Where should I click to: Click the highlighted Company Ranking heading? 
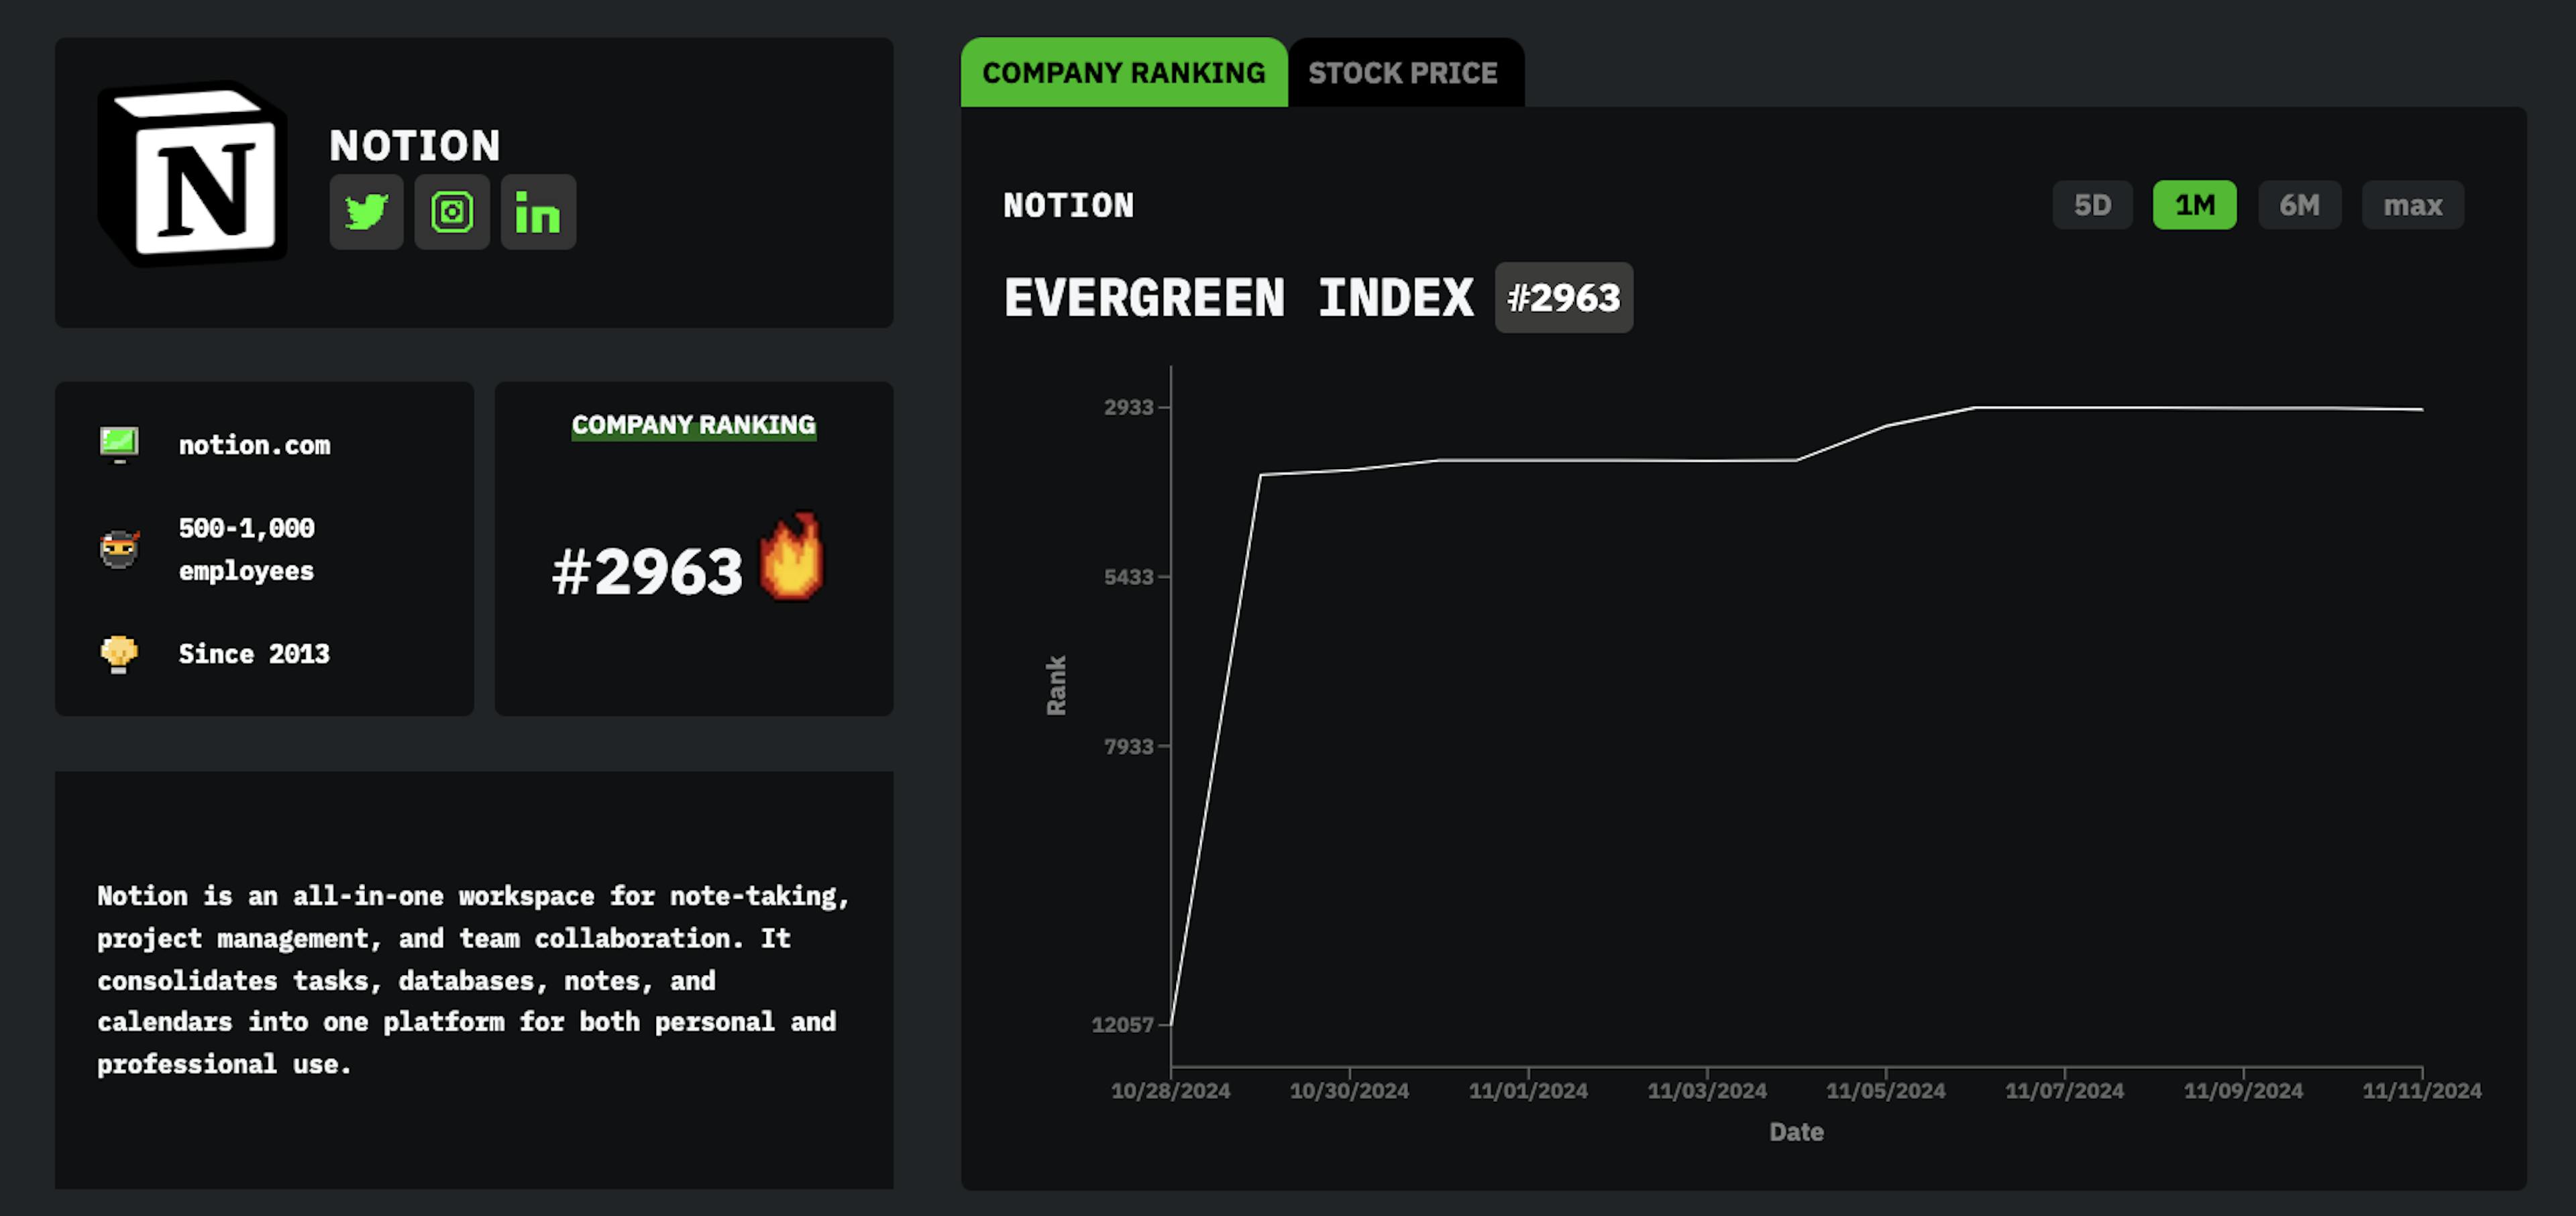point(693,425)
